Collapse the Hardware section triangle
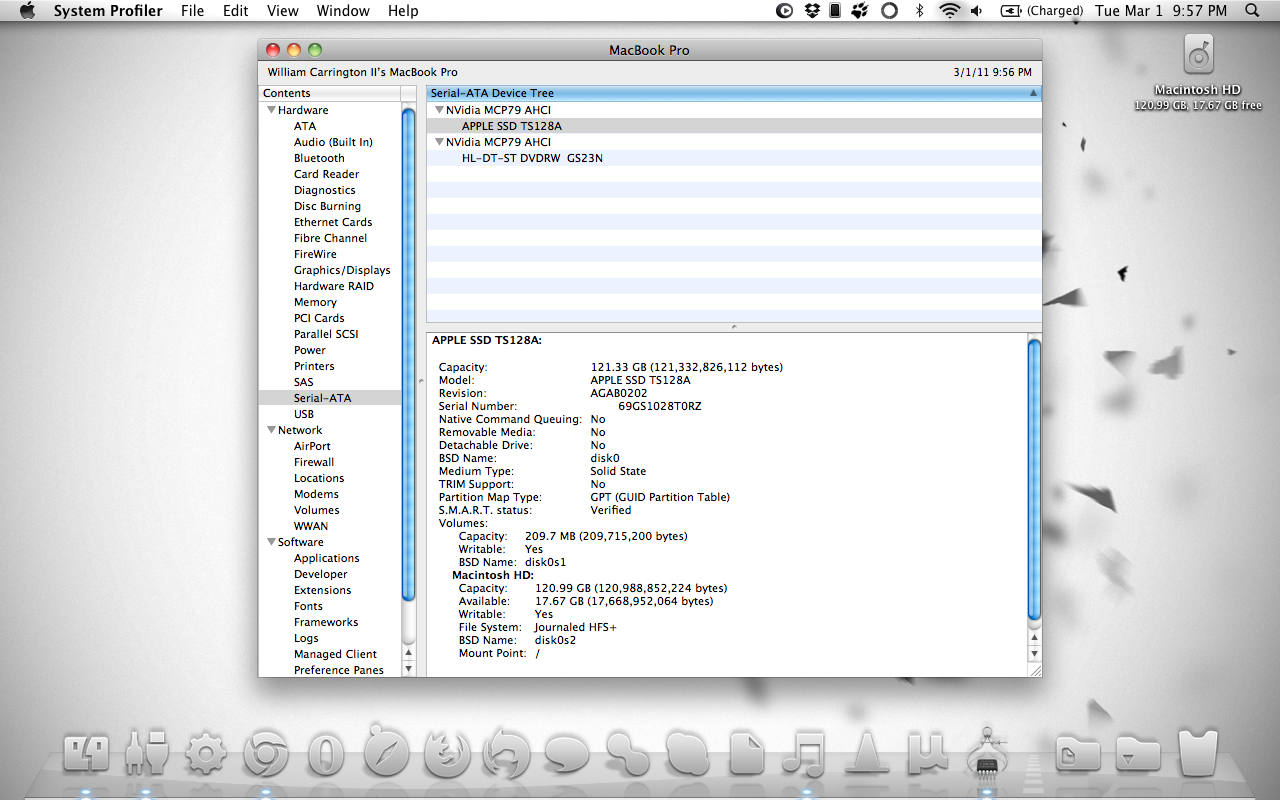 click(271, 110)
